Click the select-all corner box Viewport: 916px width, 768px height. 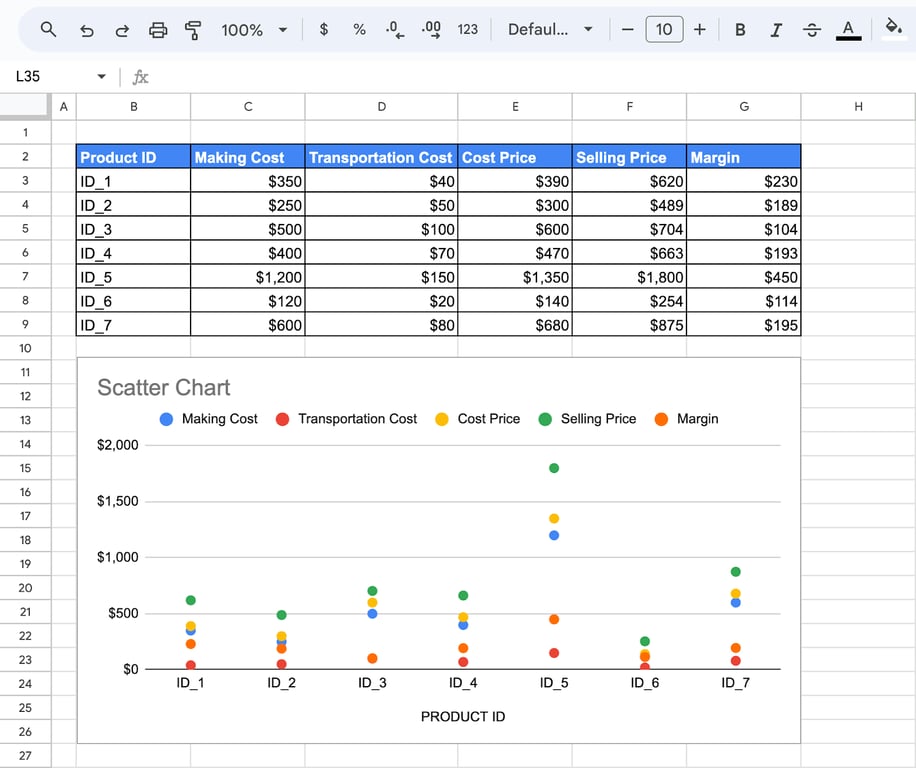[x=25, y=107]
